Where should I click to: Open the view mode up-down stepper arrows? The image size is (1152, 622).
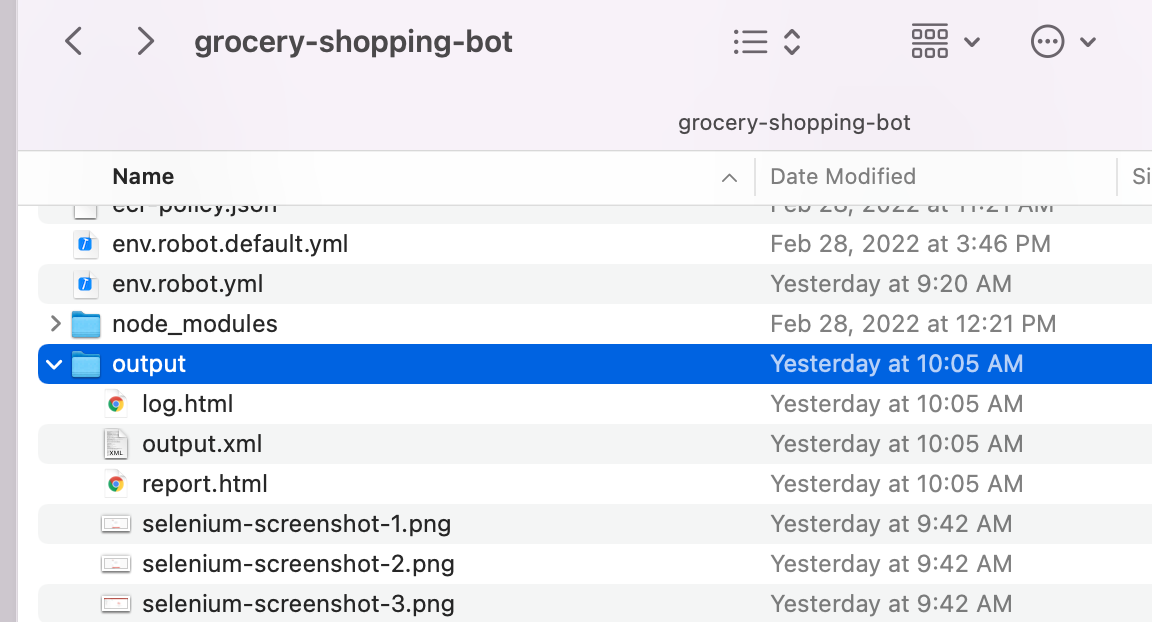point(791,42)
